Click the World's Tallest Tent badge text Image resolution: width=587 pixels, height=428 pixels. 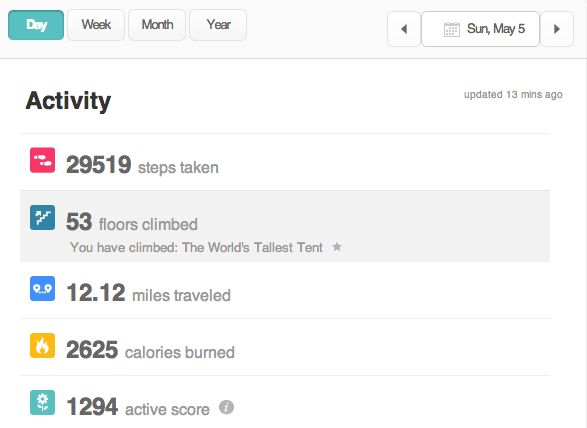(252, 248)
